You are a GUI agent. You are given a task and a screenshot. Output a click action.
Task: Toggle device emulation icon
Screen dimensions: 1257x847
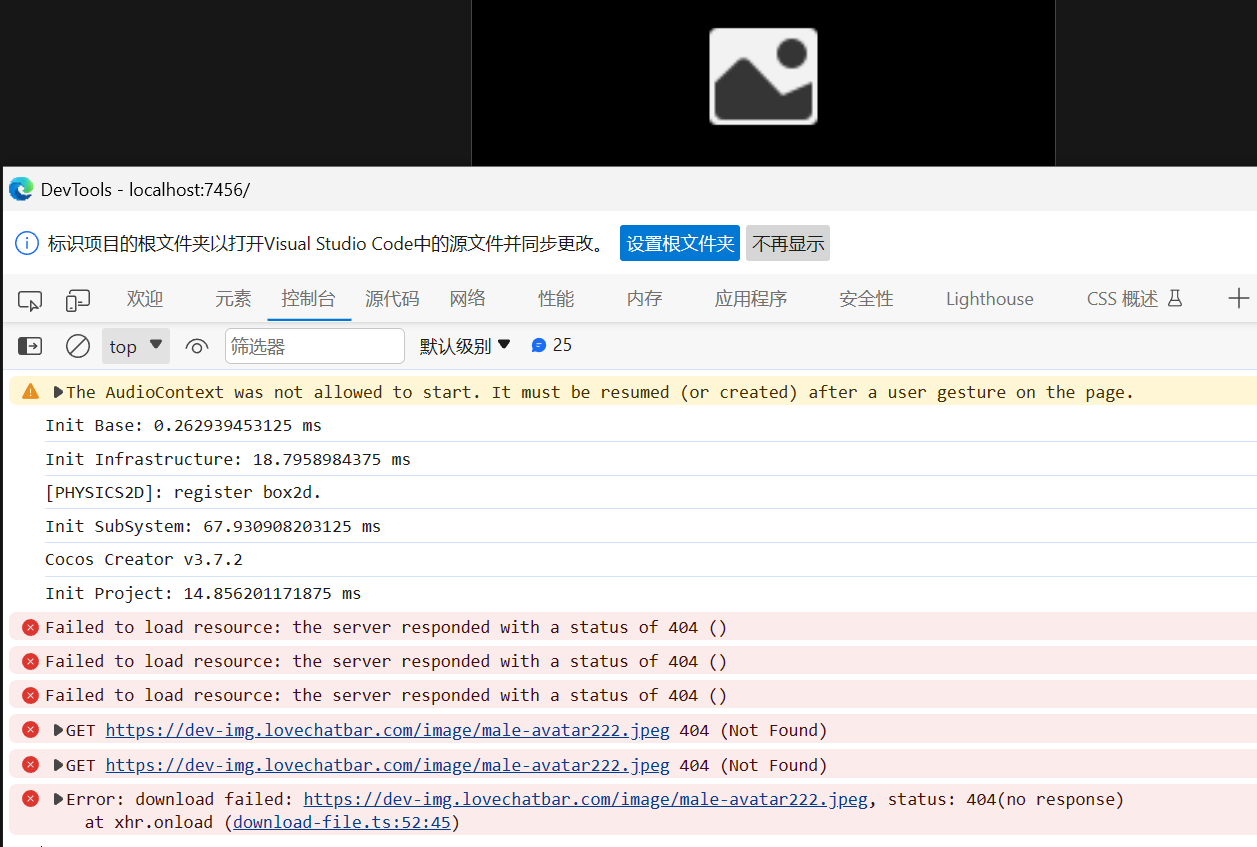tap(78, 300)
